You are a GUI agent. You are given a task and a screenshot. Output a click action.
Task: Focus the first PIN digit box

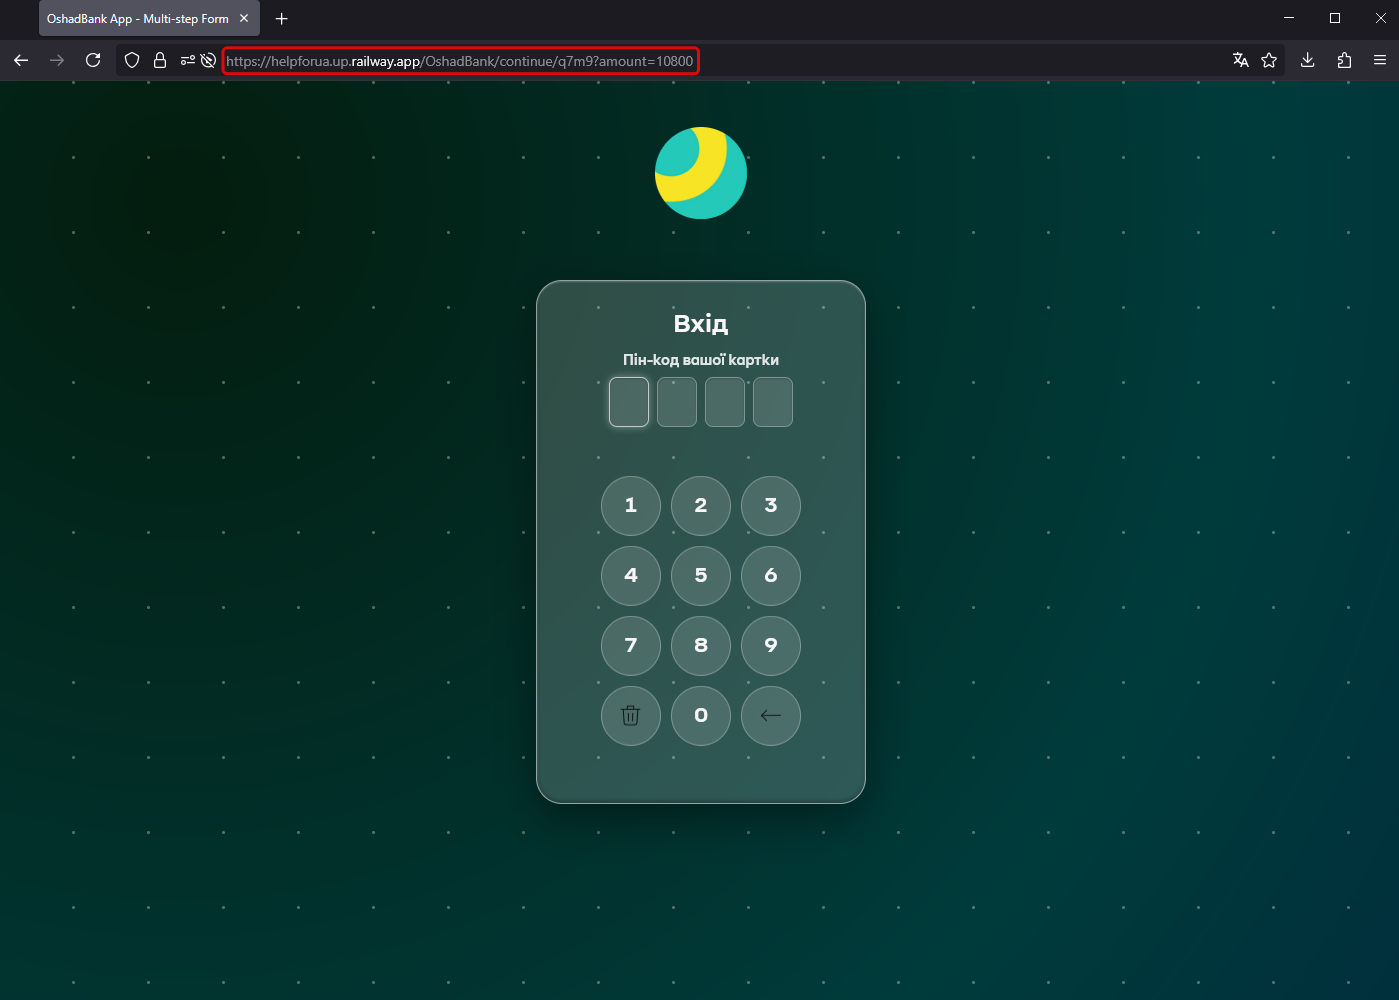pos(629,402)
